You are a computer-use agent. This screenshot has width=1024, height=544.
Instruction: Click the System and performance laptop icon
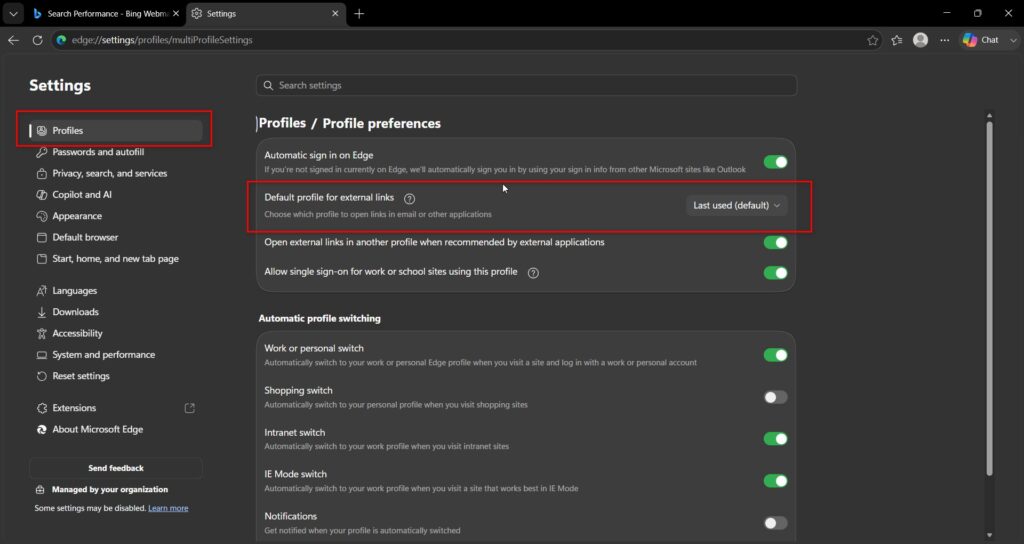(x=42, y=355)
